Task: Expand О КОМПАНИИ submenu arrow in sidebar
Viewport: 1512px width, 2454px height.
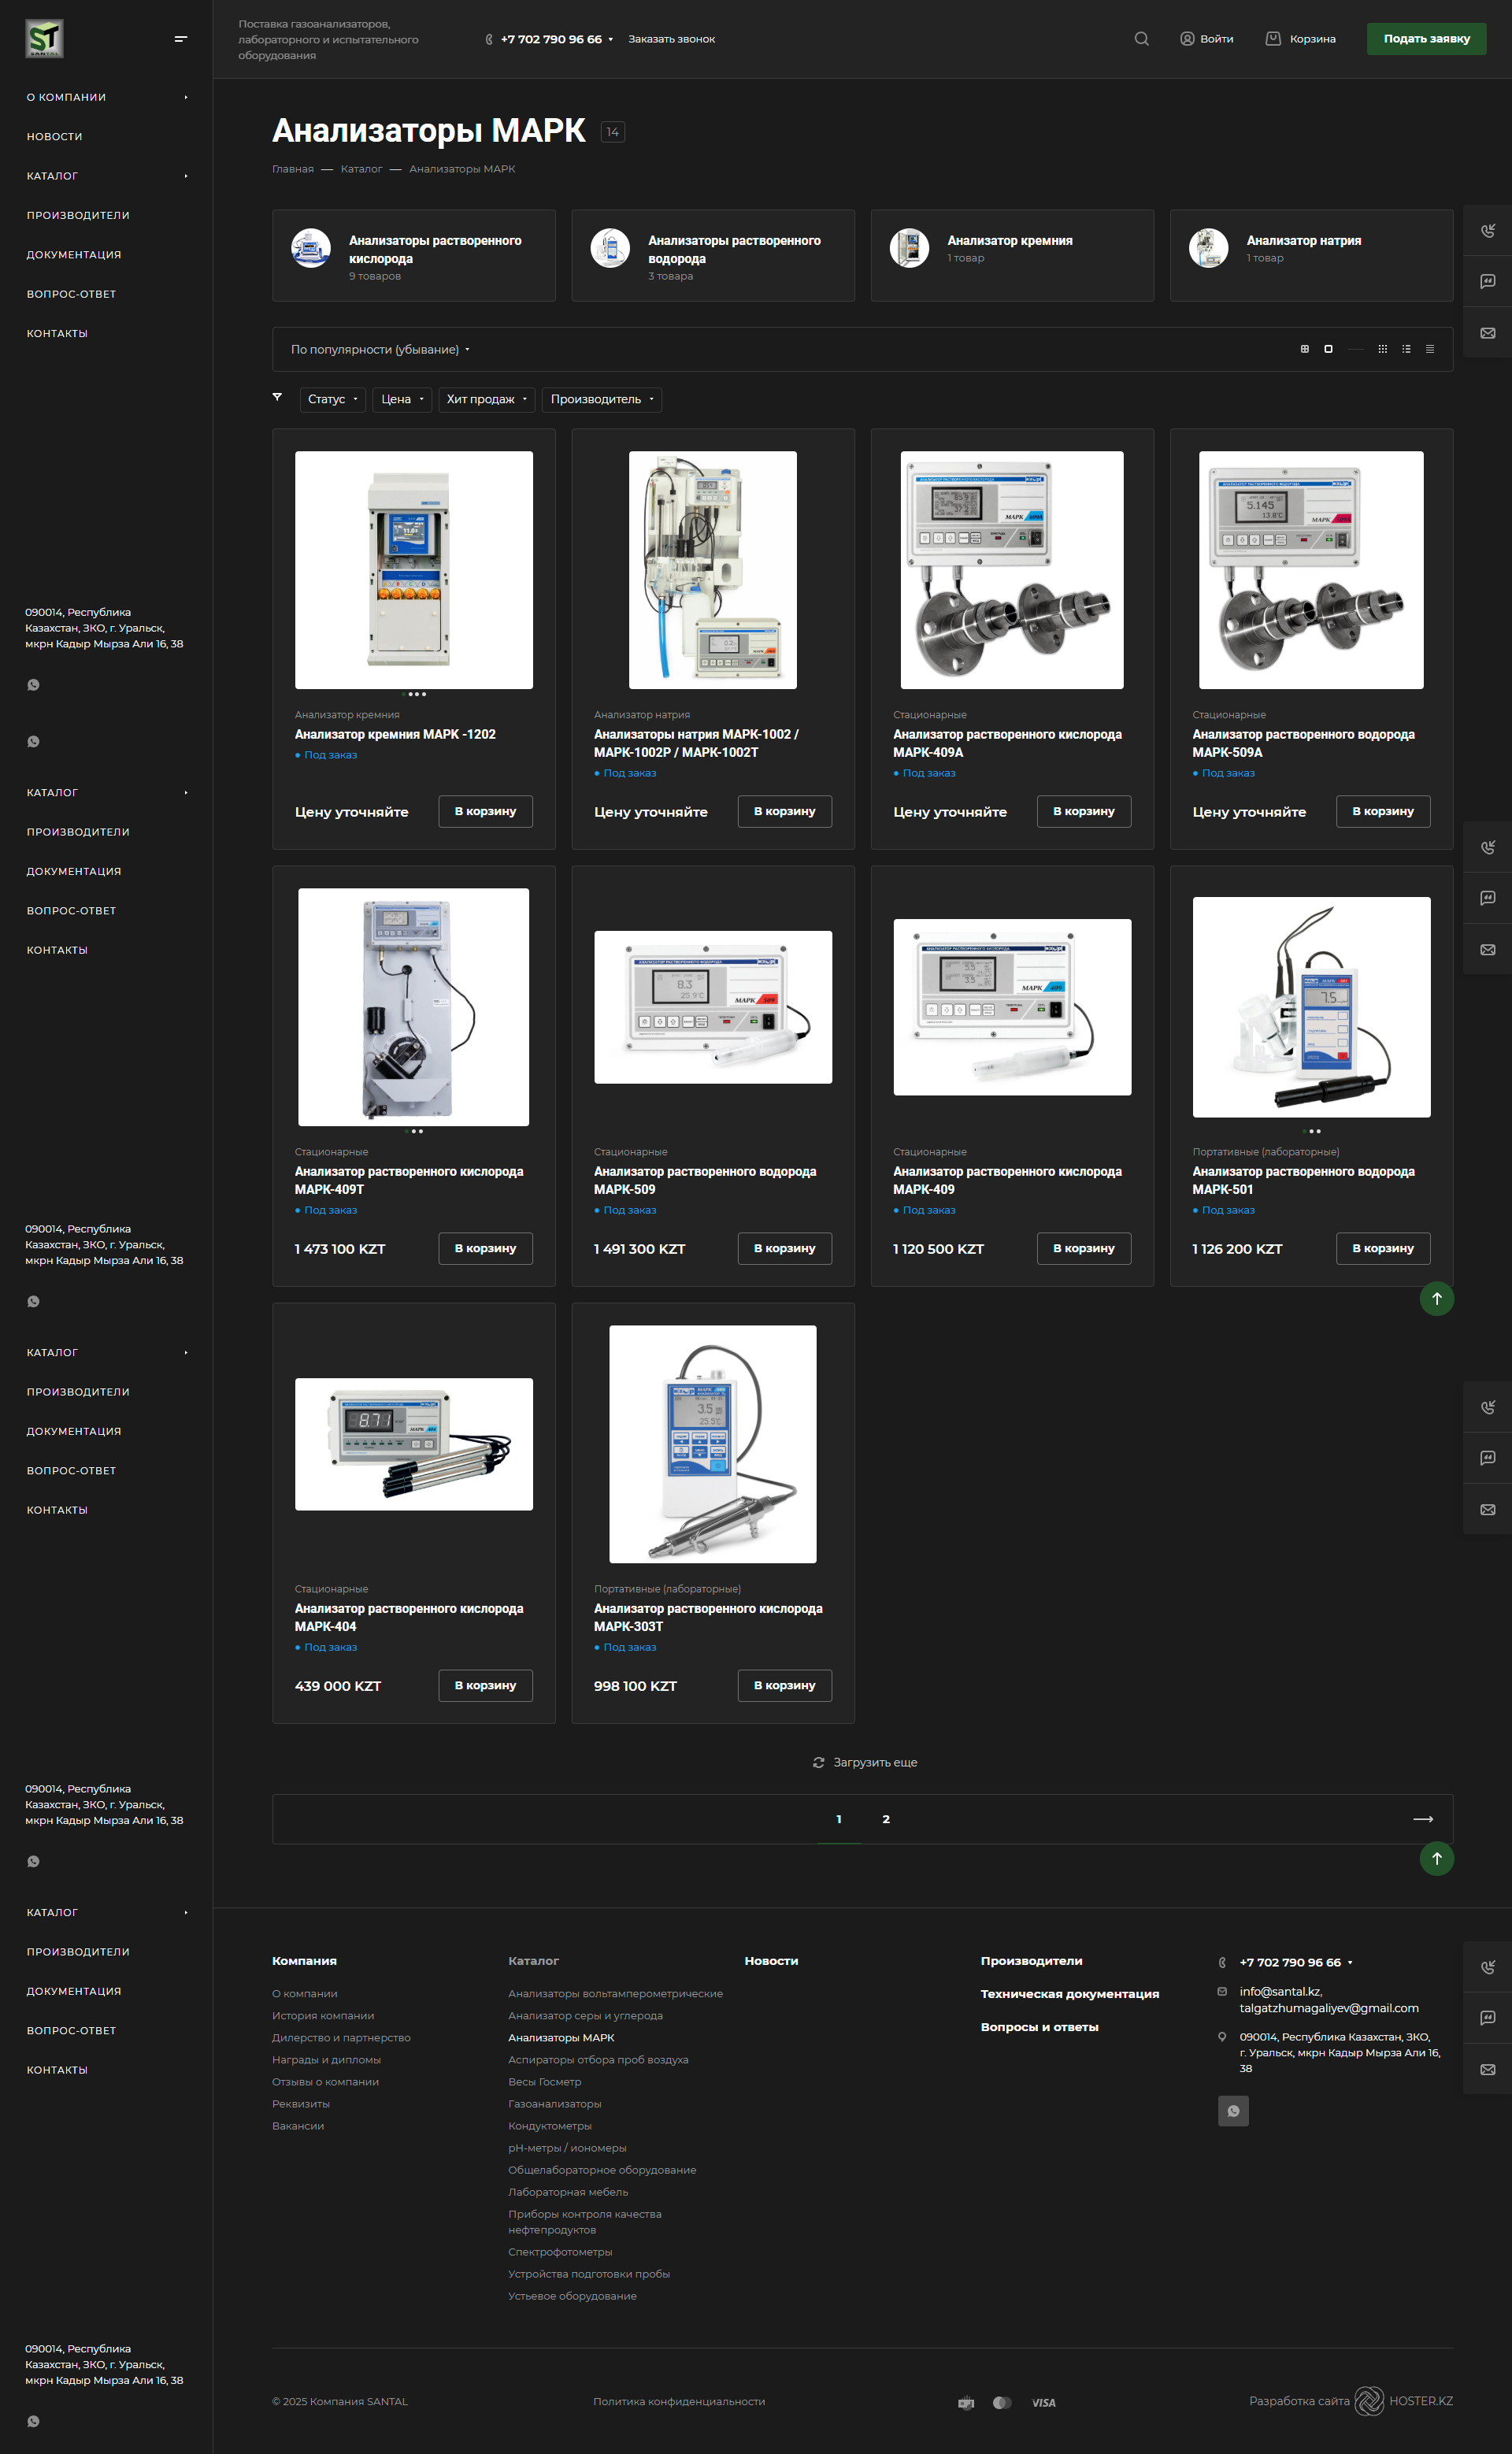Action: point(186,97)
